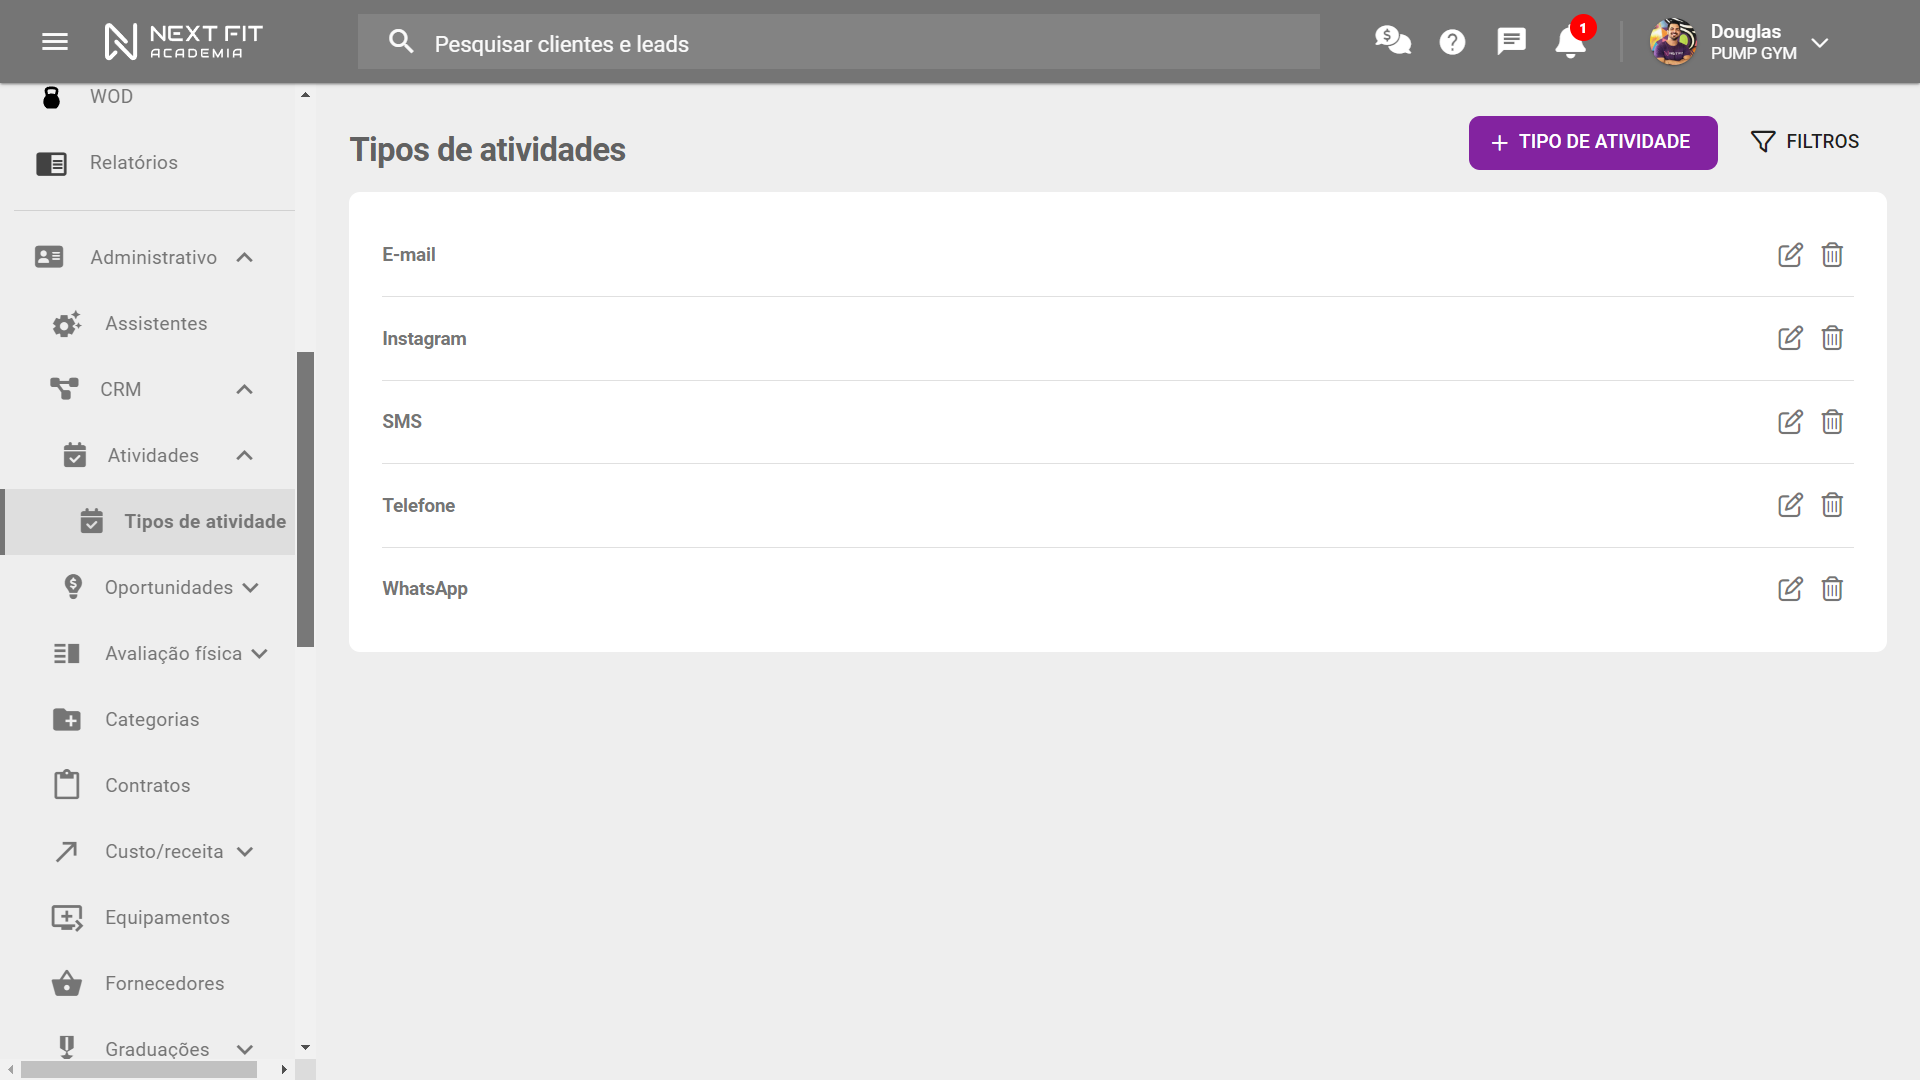Open the help question mark icon
The width and height of the screenshot is (1920, 1080).
pyautogui.click(x=1452, y=42)
